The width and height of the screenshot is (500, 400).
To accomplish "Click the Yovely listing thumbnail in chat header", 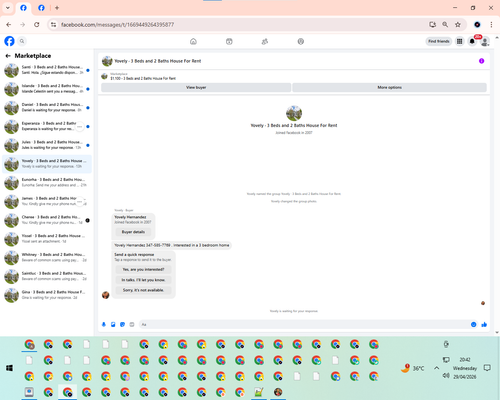I will (x=107, y=61).
